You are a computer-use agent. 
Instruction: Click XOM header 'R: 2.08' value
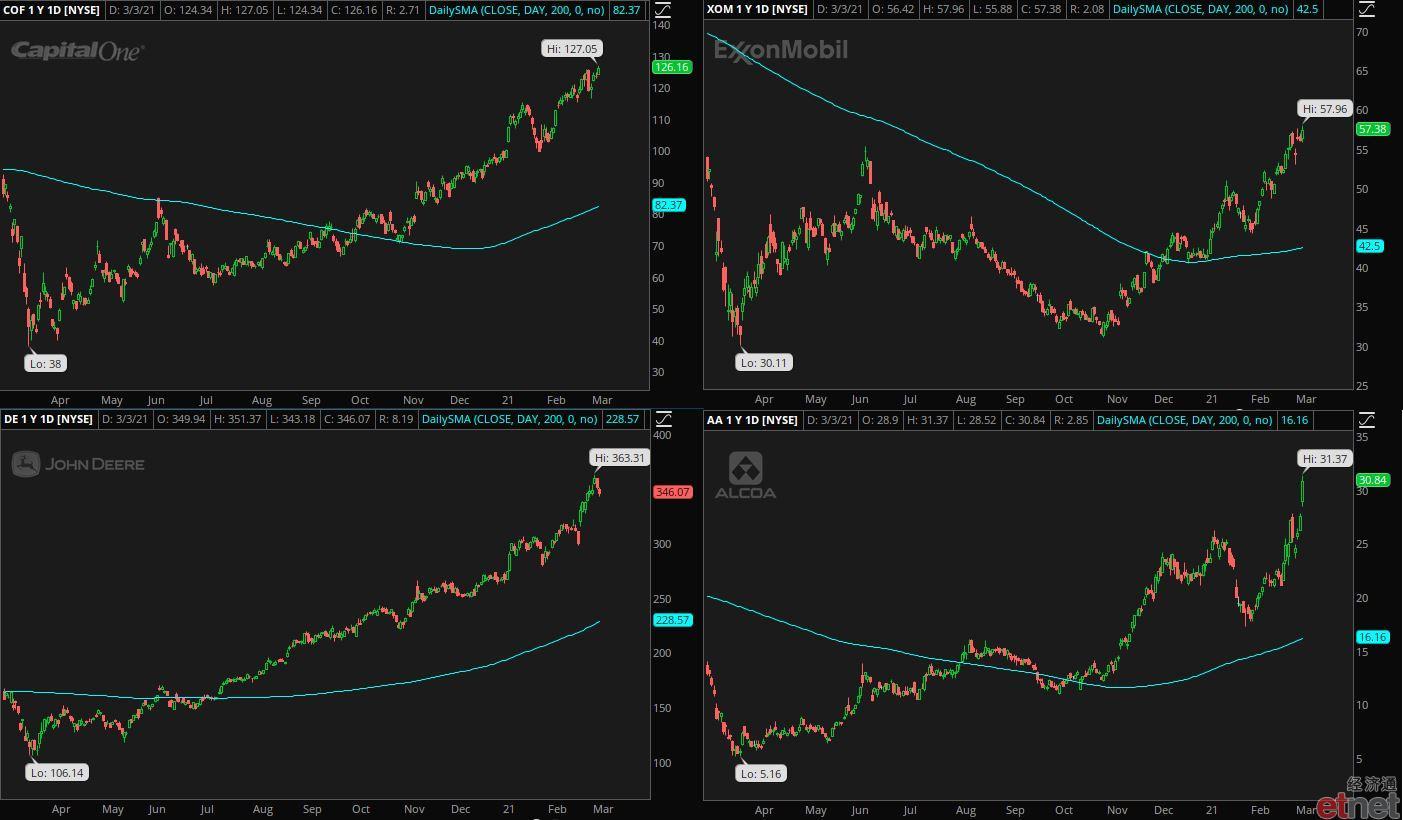pos(1088,10)
